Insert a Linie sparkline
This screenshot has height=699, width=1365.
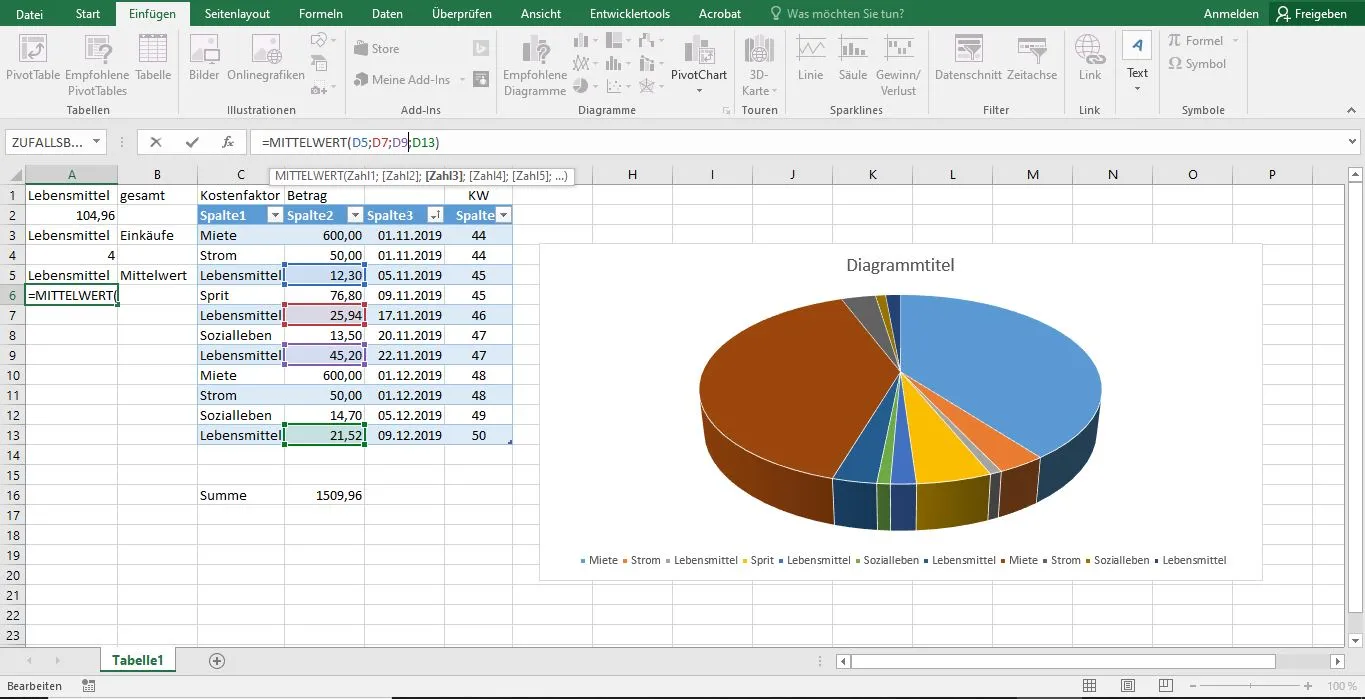(810, 62)
